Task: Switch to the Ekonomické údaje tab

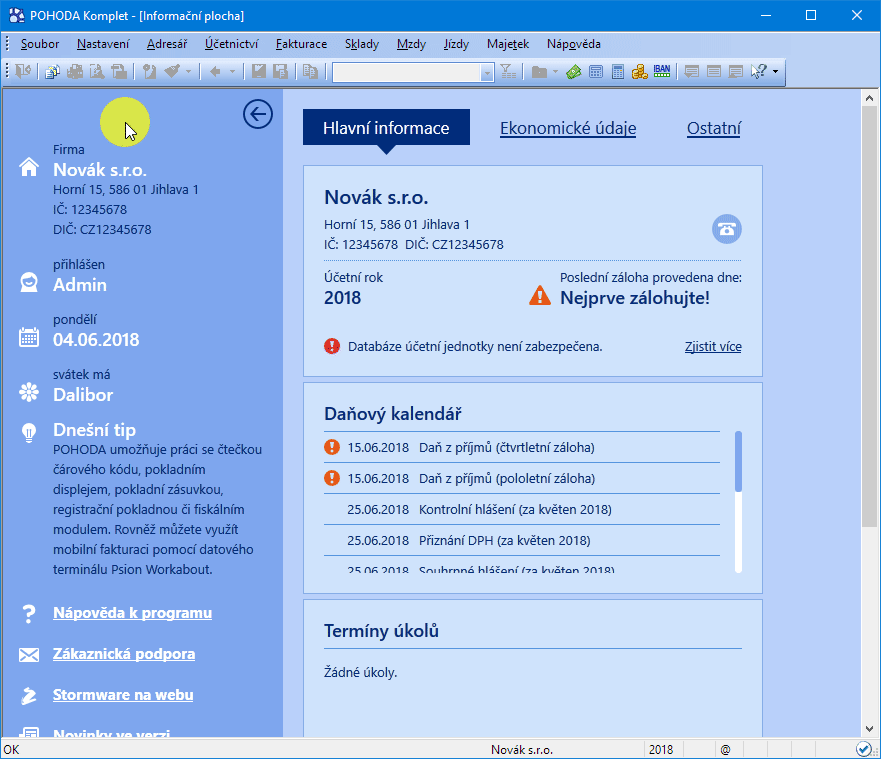Action: click(568, 128)
